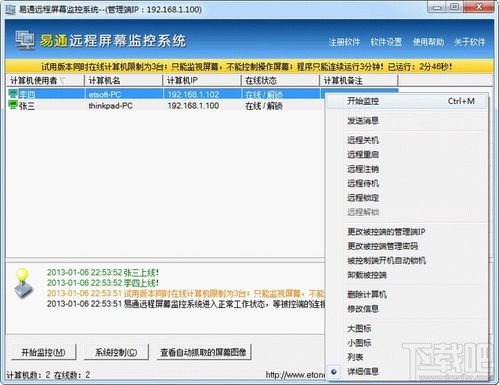The width and height of the screenshot is (499, 385).
Task: Click the green computer icon beside 李四
Action: tap(13, 94)
